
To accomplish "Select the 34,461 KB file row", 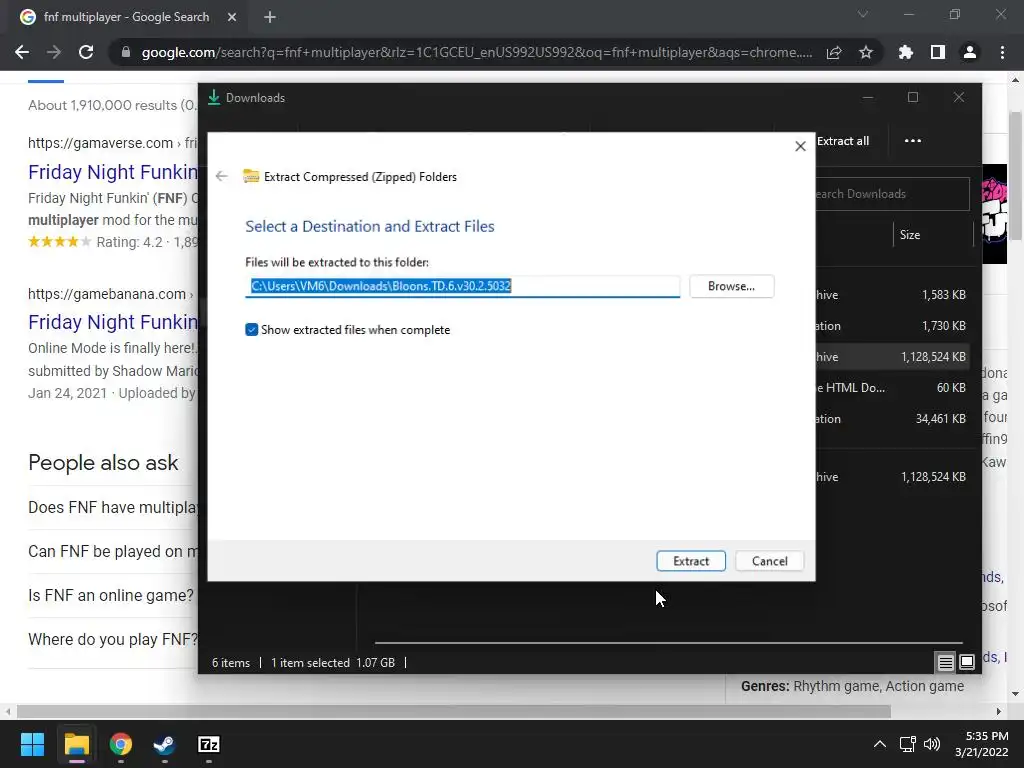I will (x=892, y=419).
